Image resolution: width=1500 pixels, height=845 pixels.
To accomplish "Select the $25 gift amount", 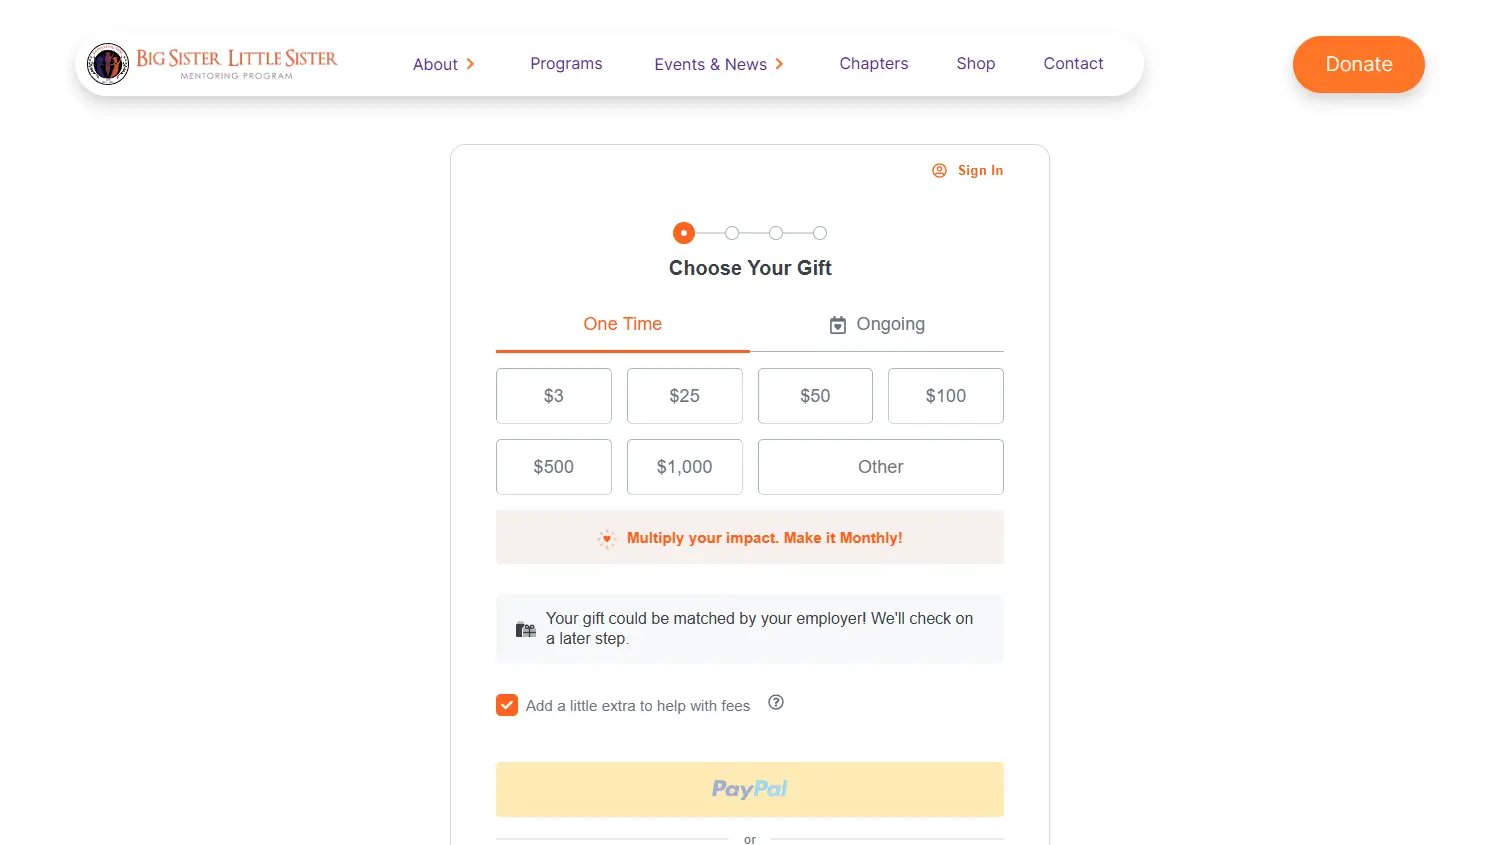I will (685, 396).
